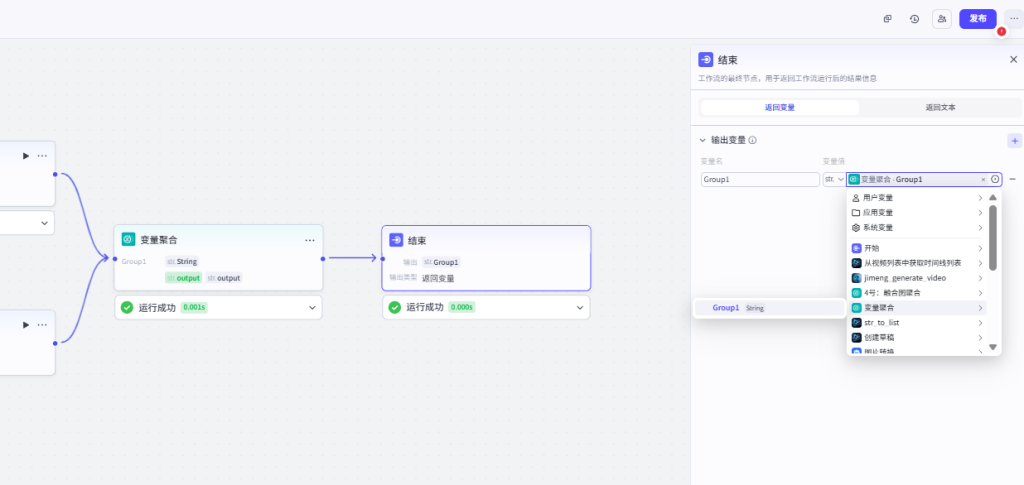The width and height of the screenshot is (1024, 485).
Task: Clear the selected 变量聚合 Group1 value
Action: tap(983, 180)
